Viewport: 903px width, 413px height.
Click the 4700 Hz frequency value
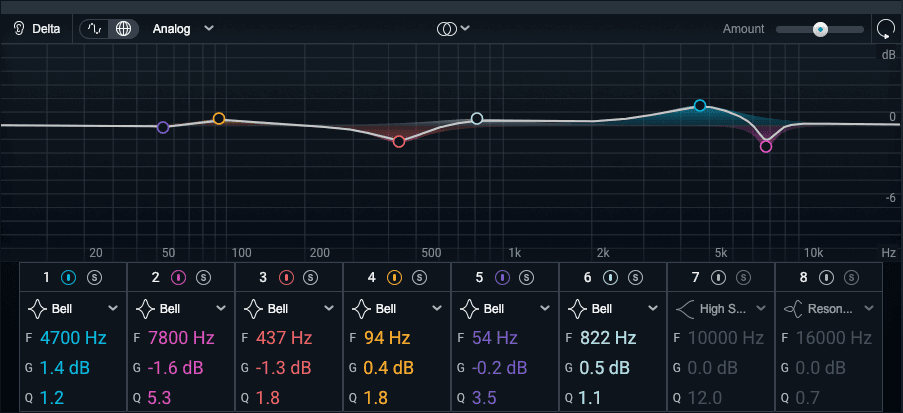tap(73, 338)
